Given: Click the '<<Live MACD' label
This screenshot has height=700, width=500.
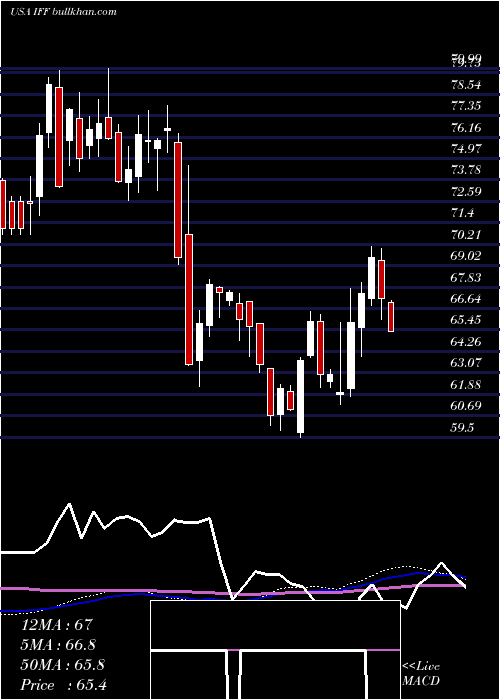Looking at the screenshot, I should 421,673.
